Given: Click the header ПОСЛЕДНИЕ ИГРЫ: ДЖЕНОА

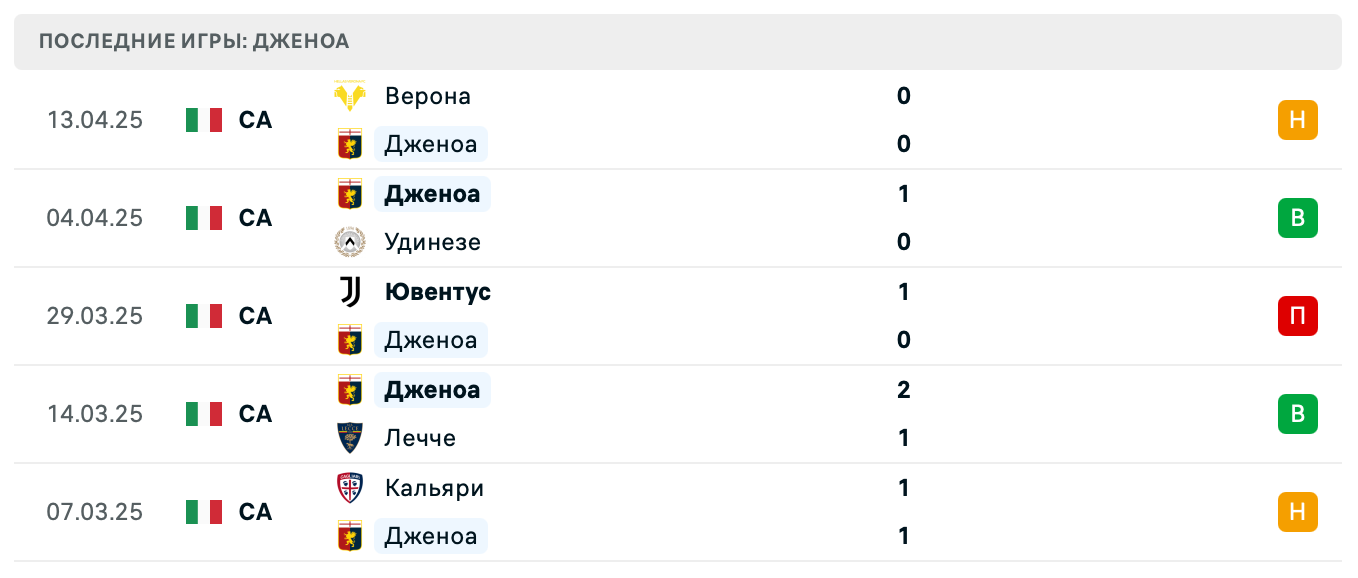Looking at the screenshot, I should coord(193,41).
